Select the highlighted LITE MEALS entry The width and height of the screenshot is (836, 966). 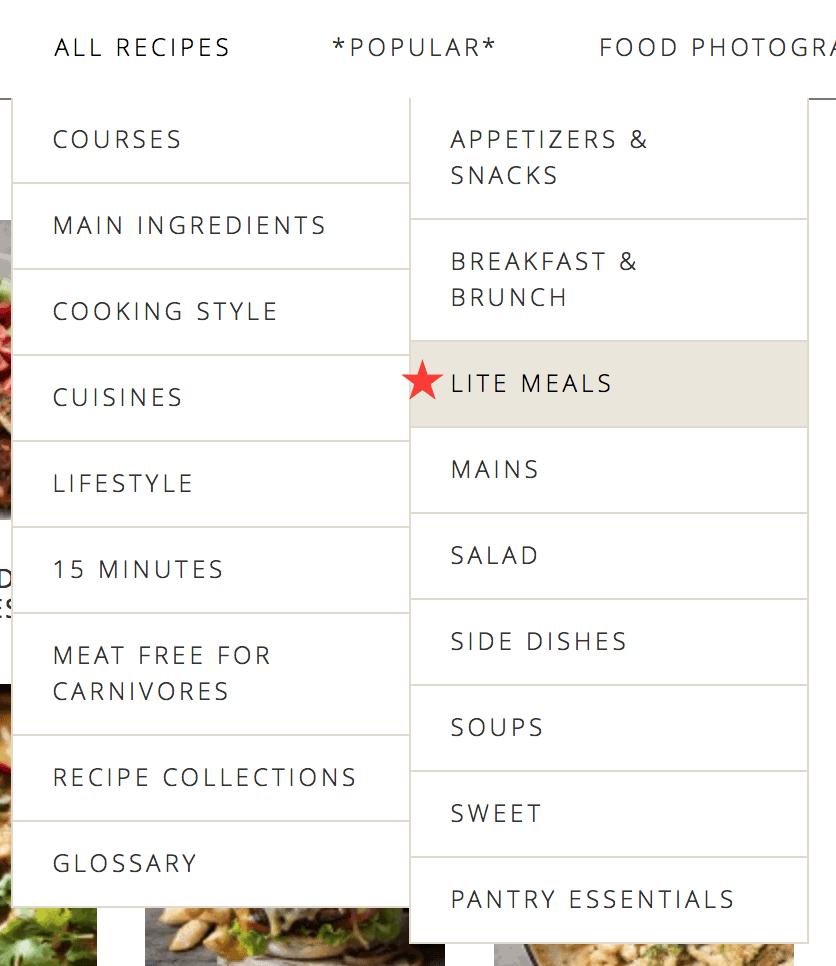pyautogui.click(x=531, y=383)
